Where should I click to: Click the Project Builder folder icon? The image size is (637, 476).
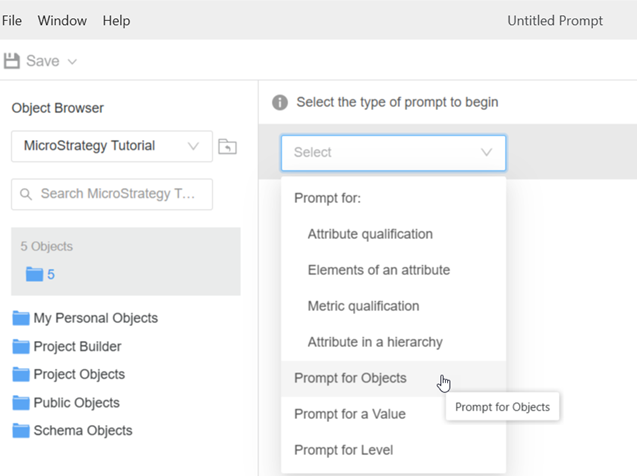point(21,347)
